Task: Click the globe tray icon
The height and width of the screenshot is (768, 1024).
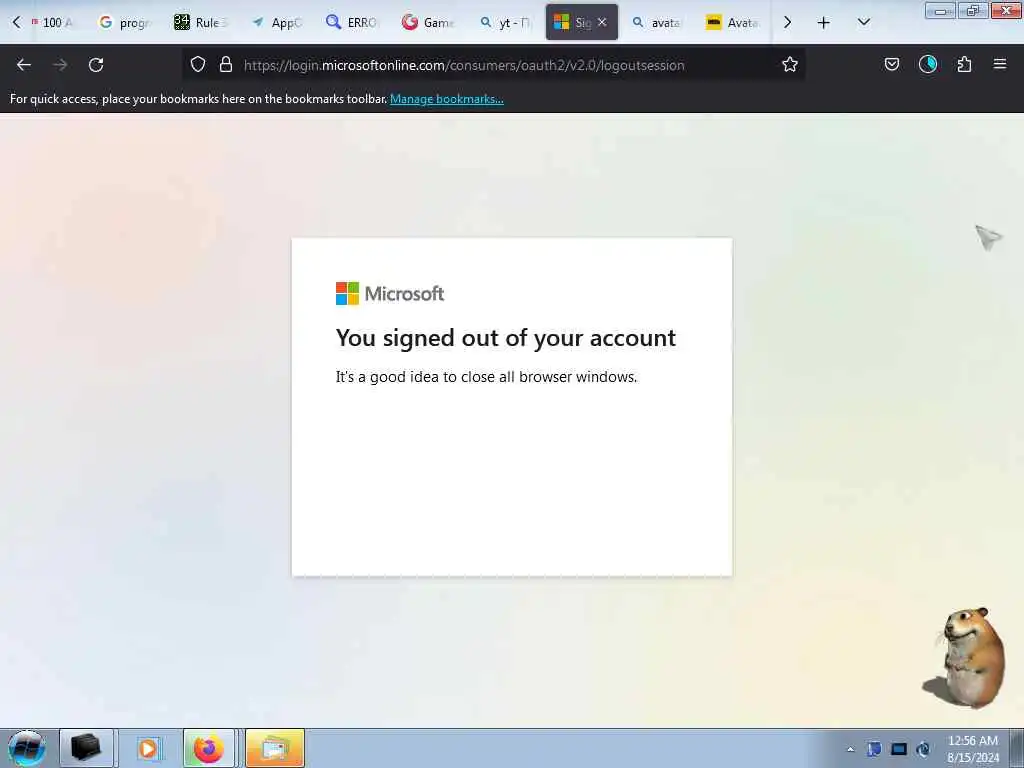Action: [923, 749]
